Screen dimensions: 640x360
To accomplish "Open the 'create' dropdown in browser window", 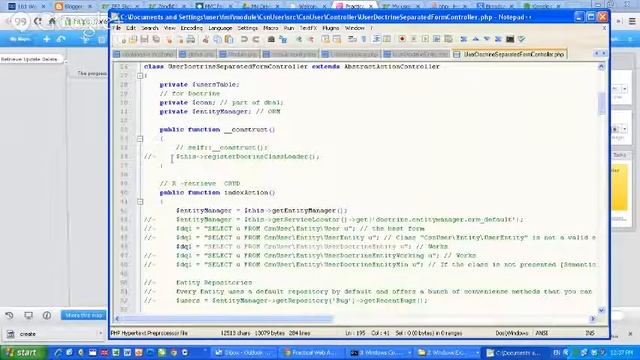I will click(100, 334).
